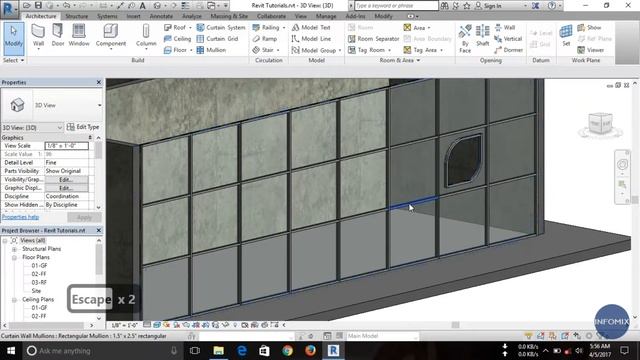The width and height of the screenshot is (640, 360).
Task: Open the Architecture ribbon tab
Action: [41, 16]
